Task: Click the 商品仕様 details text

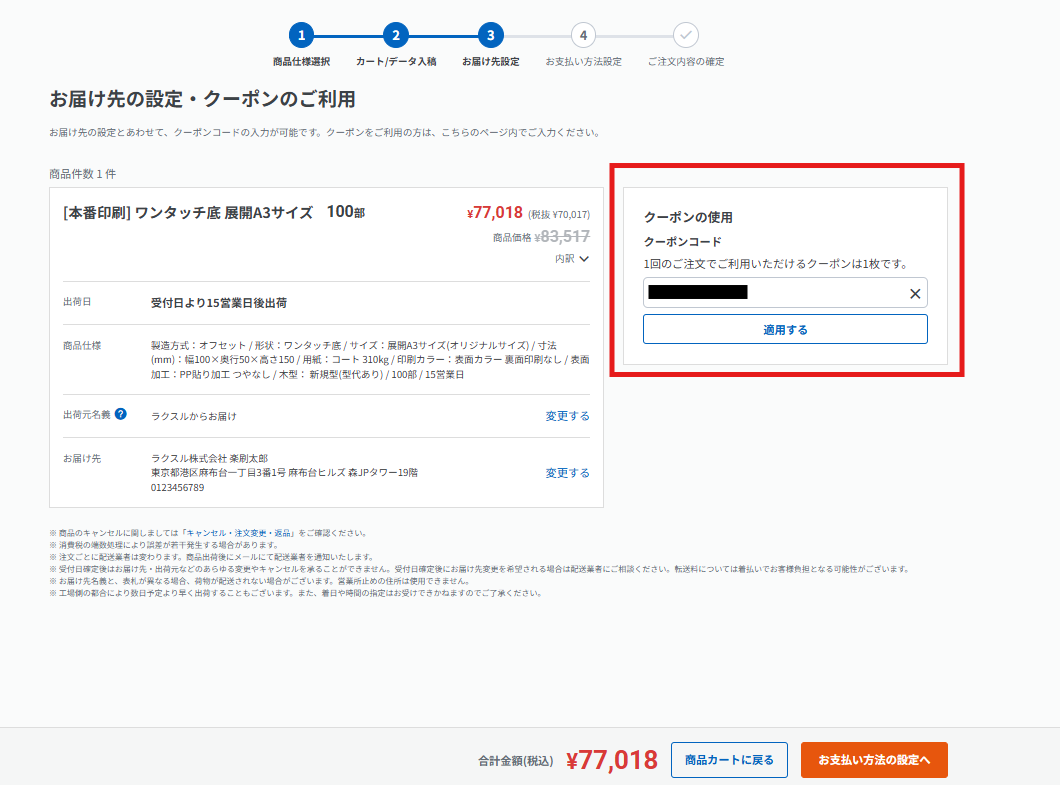Action: coord(370,360)
